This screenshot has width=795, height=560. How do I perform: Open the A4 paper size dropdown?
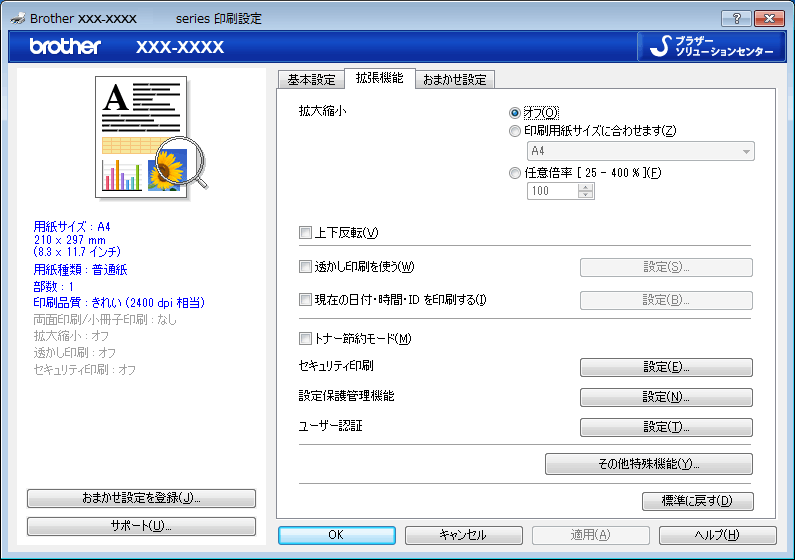pos(641,151)
